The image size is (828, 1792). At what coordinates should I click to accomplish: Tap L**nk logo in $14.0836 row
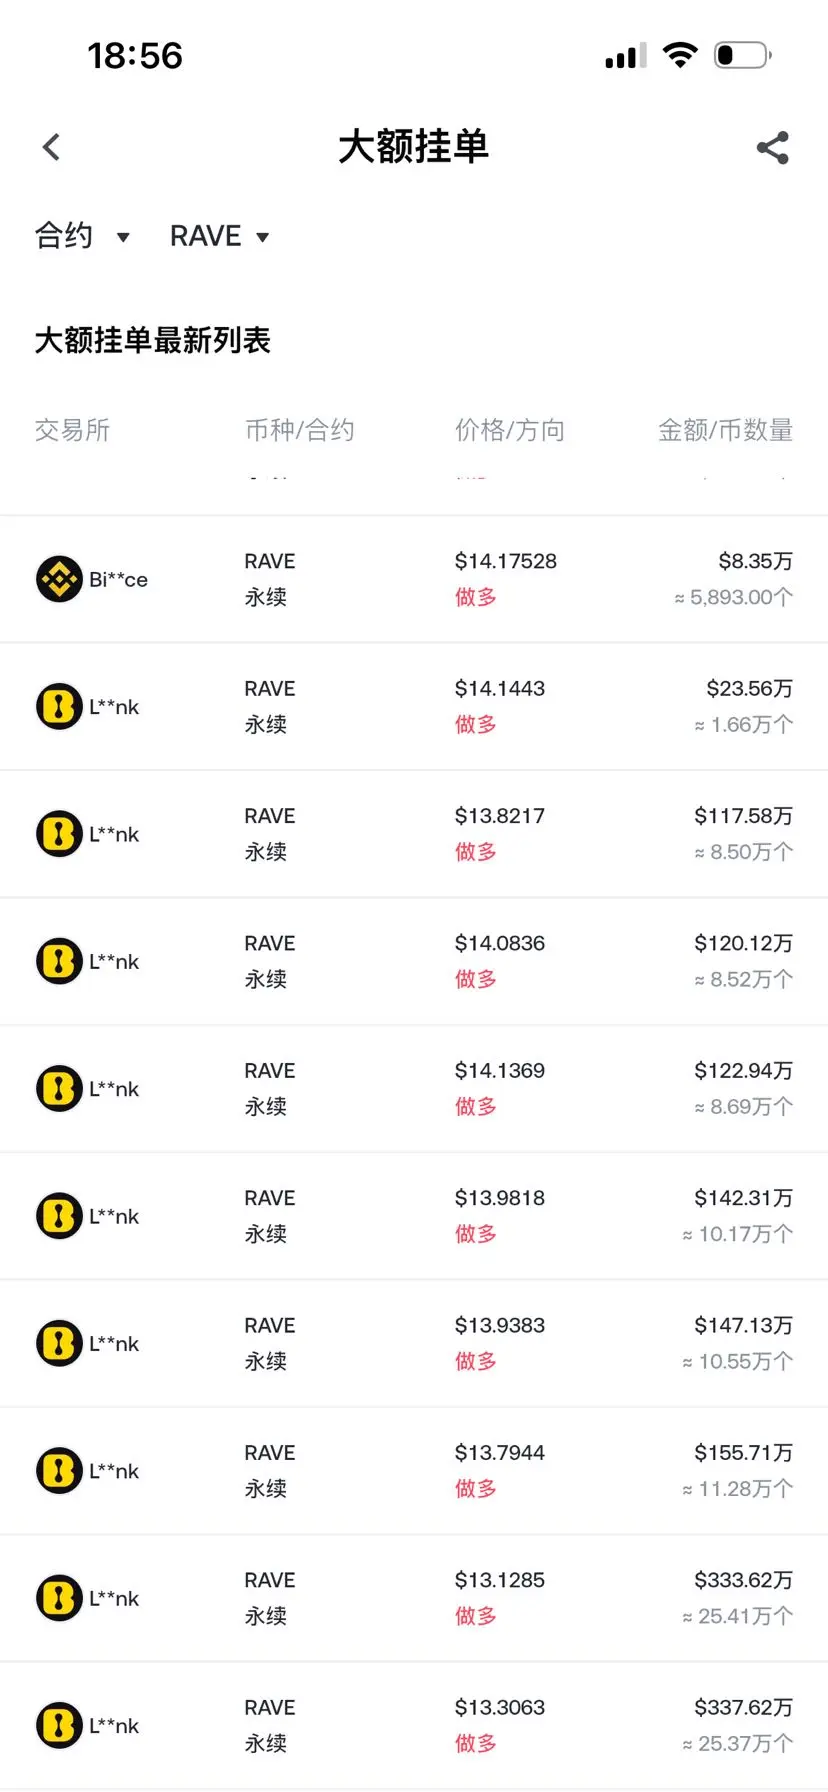coord(59,961)
